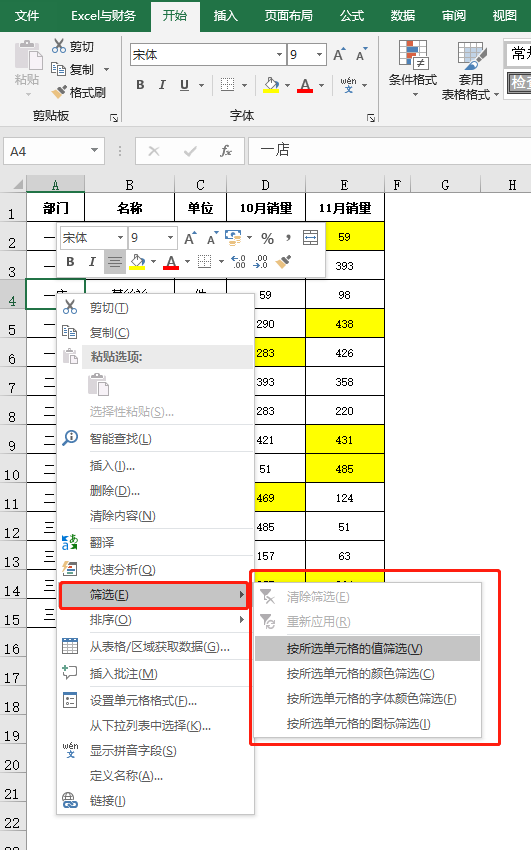This screenshot has width=531, height=850.
Task: Open Format as Table in ribbon
Action: point(470,70)
